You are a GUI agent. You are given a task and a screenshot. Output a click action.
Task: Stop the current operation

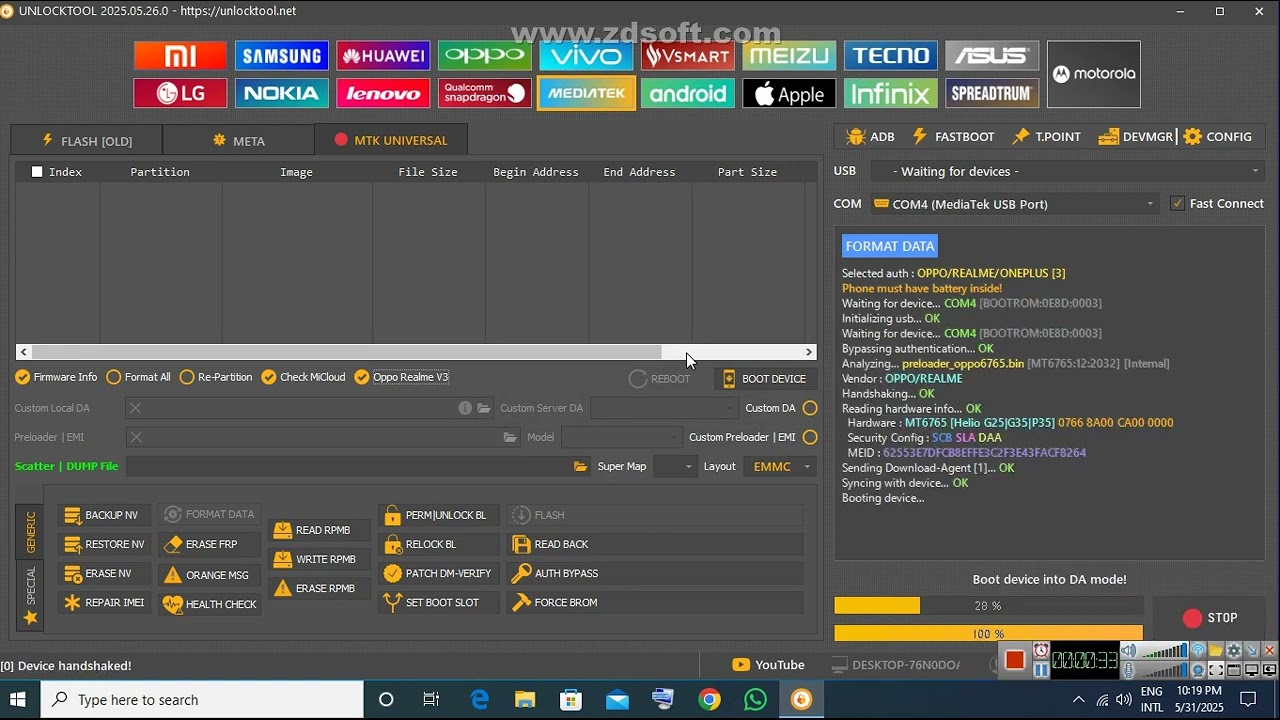[x=1210, y=618]
